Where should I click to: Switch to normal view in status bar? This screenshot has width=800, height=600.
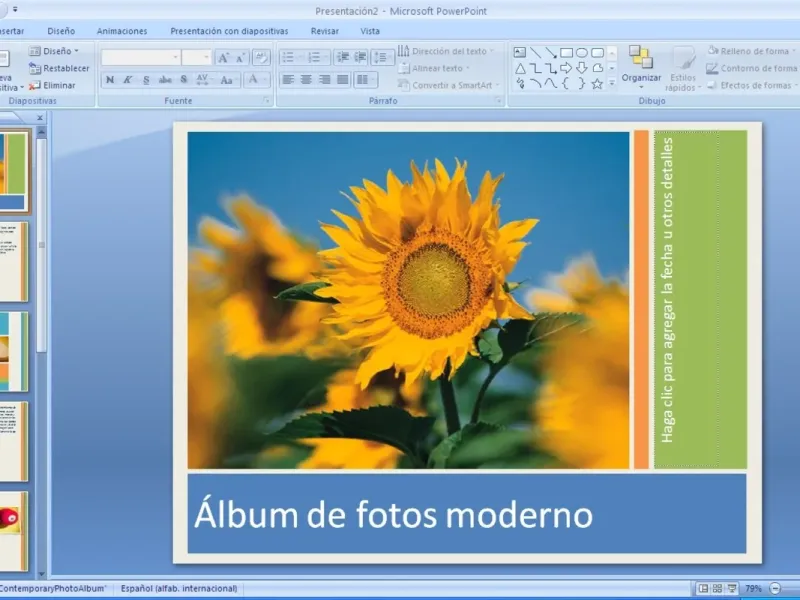[703, 588]
